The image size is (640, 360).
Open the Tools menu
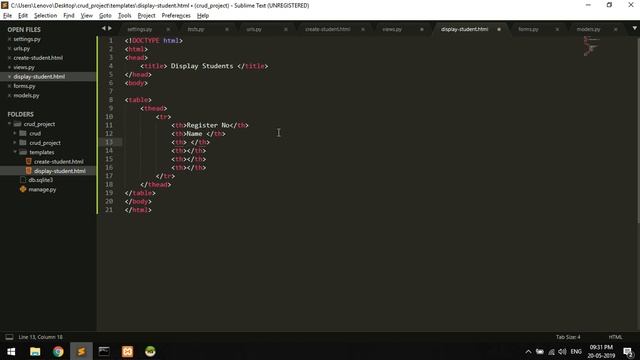124,16
